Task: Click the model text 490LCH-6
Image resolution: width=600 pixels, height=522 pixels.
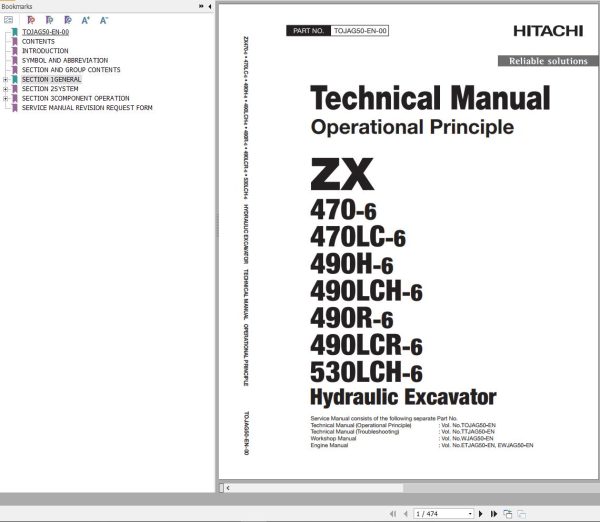Action: (x=366, y=291)
